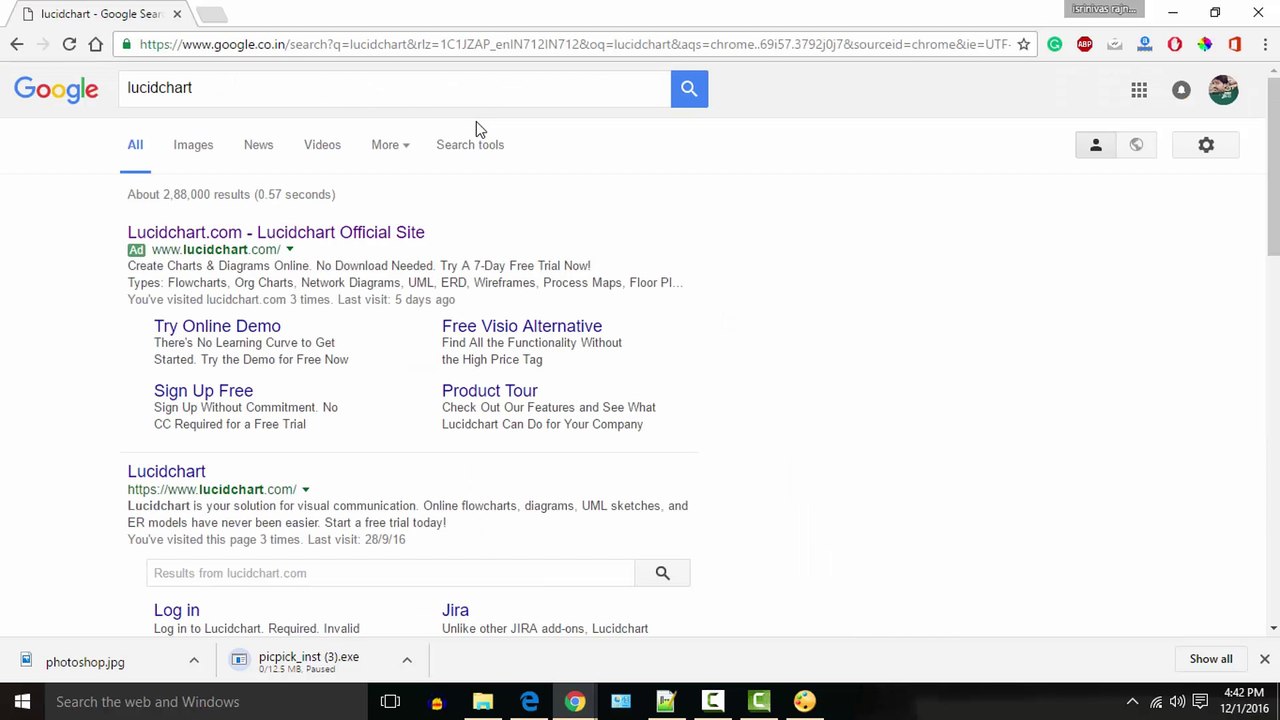Open the paint palette app on taskbar
1280x720 pixels.
click(x=805, y=701)
